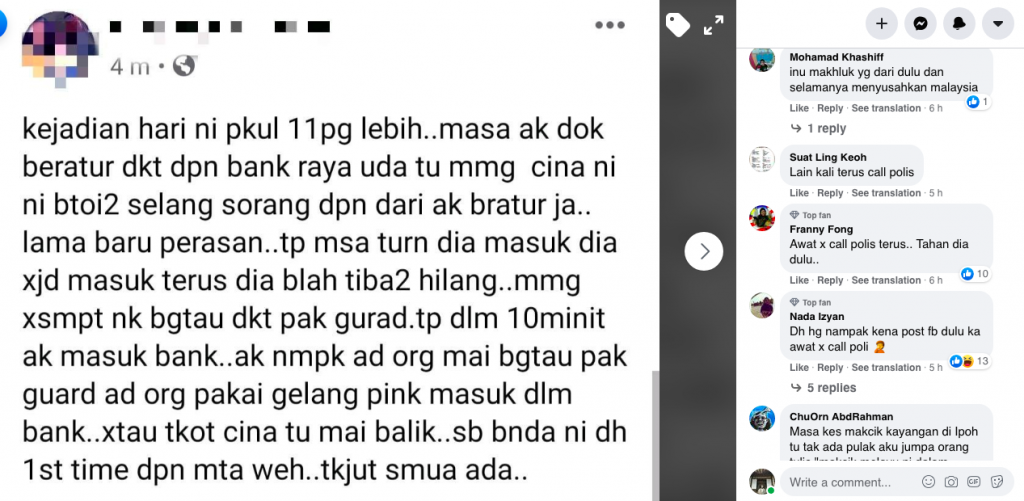The image size is (1024, 501).
Task: Open the account dropdown arrow menu
Action: click(x=998, y=24)
